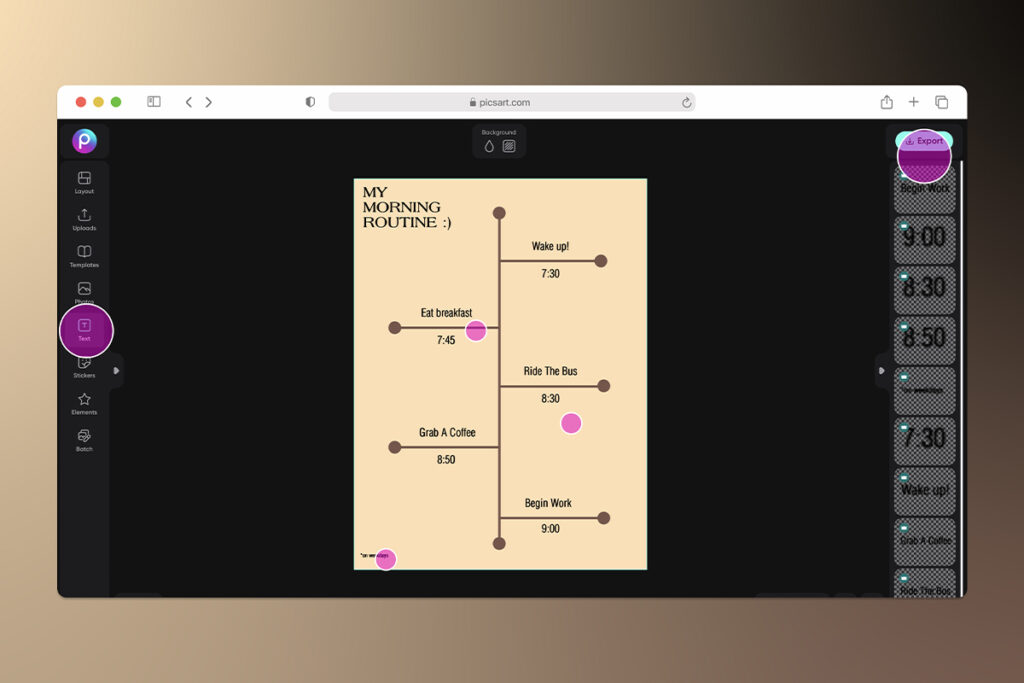The width and height of the screenshot is (1024, 683).
Task: Open a new Safari tab
Action: tap(913, 102)
